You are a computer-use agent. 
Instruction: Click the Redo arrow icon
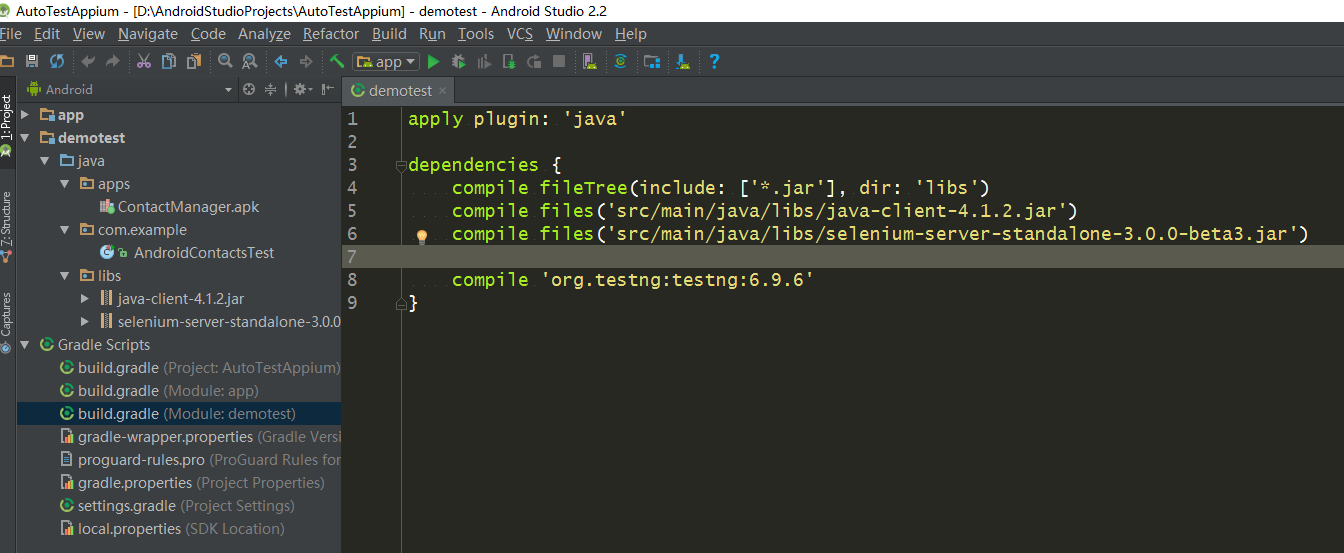(x=112, y=61)
